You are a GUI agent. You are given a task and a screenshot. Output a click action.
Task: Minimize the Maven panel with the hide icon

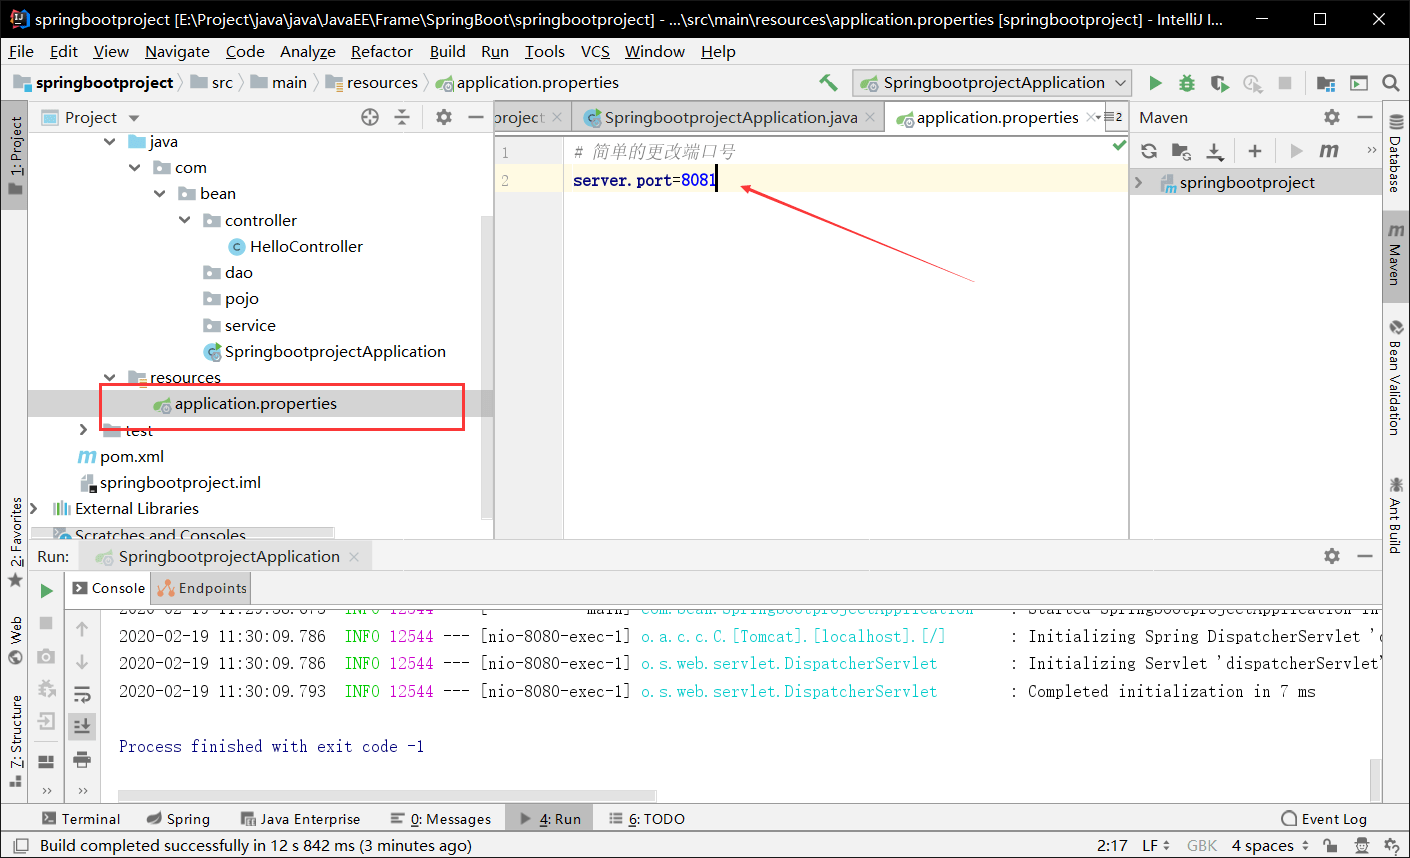[1365, 117]
